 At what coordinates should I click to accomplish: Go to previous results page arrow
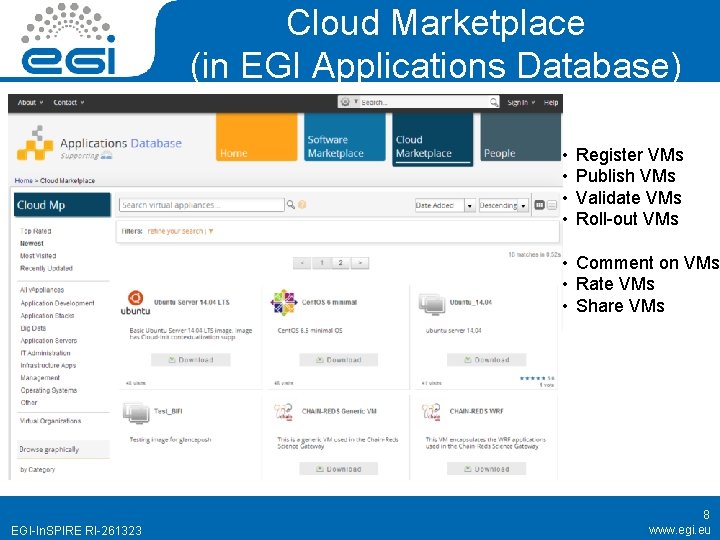coord(302,263)
